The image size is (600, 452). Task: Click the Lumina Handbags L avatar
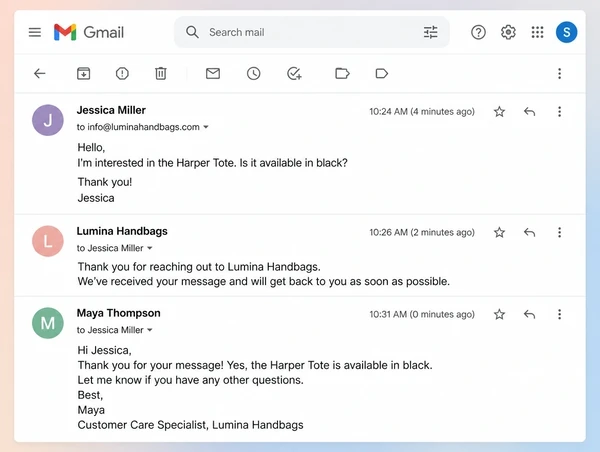tap(47, 241)
